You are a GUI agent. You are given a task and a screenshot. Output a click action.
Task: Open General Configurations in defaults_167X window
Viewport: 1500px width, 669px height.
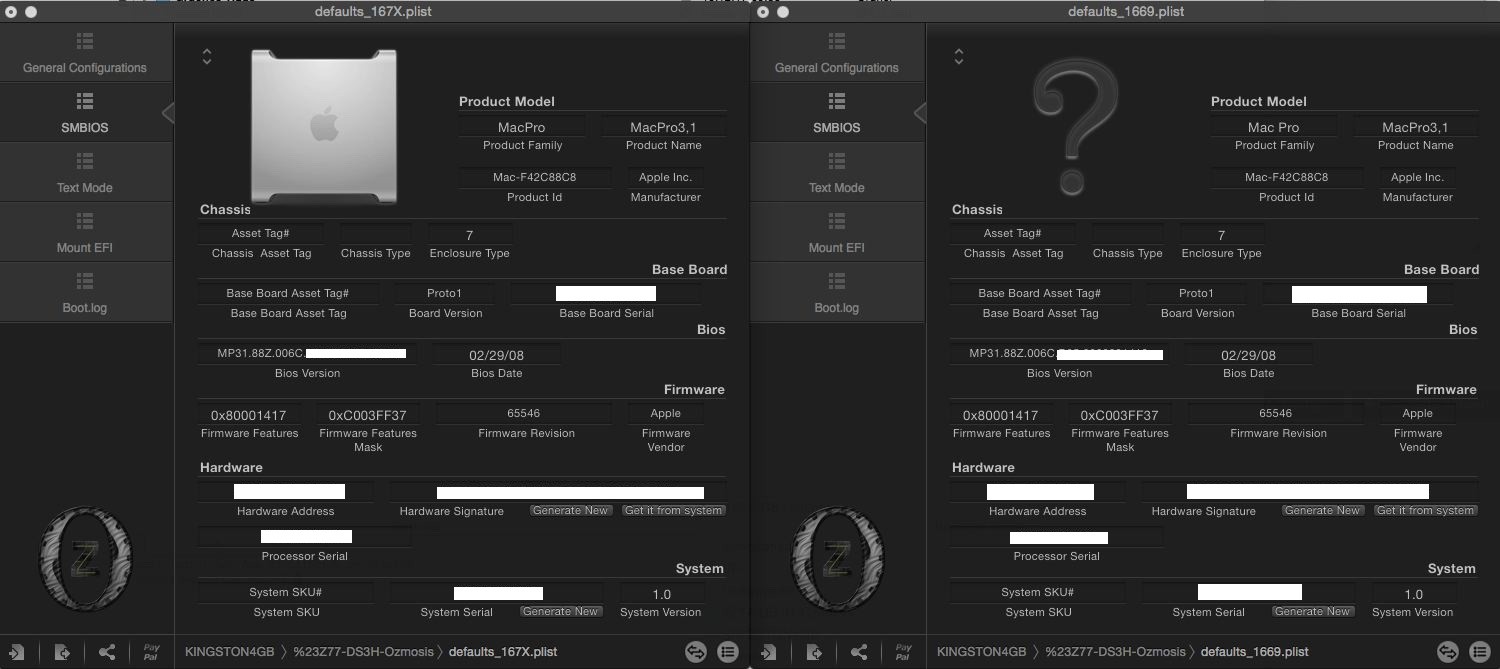pos(85,54)
